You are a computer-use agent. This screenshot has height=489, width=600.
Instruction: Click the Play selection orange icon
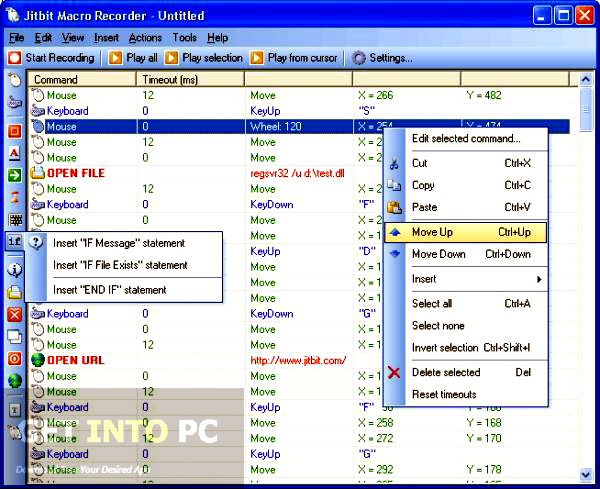tap(171, 58)
